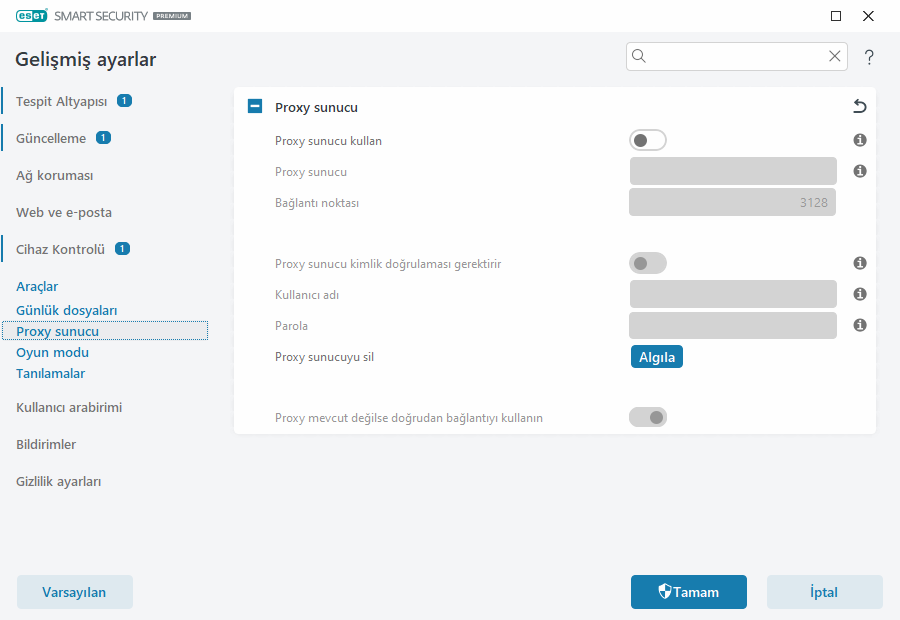Restore defaults with the Varsayılan button
Viewport: 900px width, 620px height.
(74, 592)
